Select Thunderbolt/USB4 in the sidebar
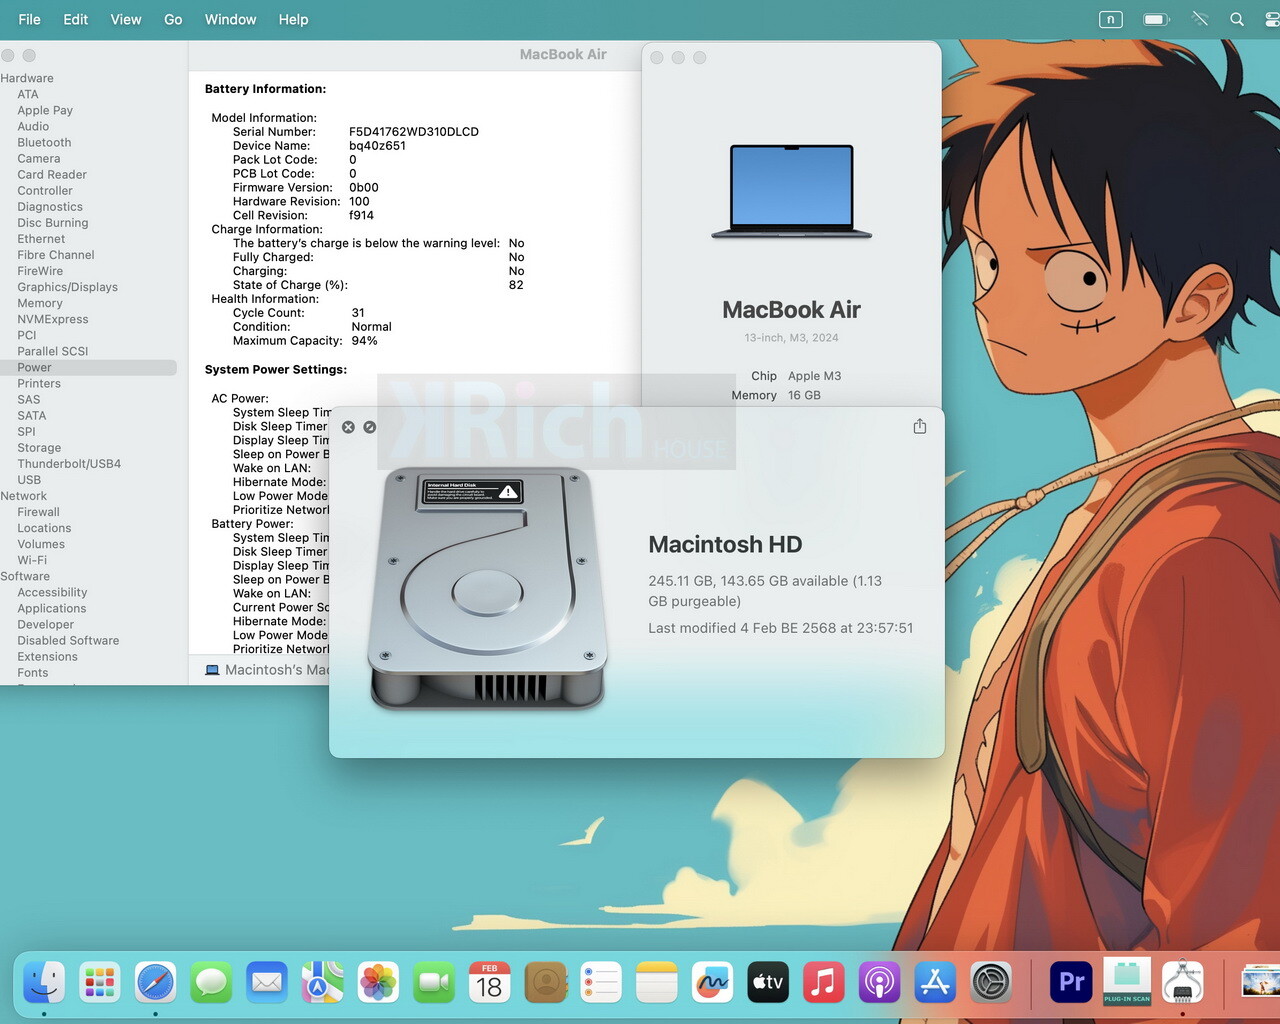1280x1024 pixels. click(69, 463)
